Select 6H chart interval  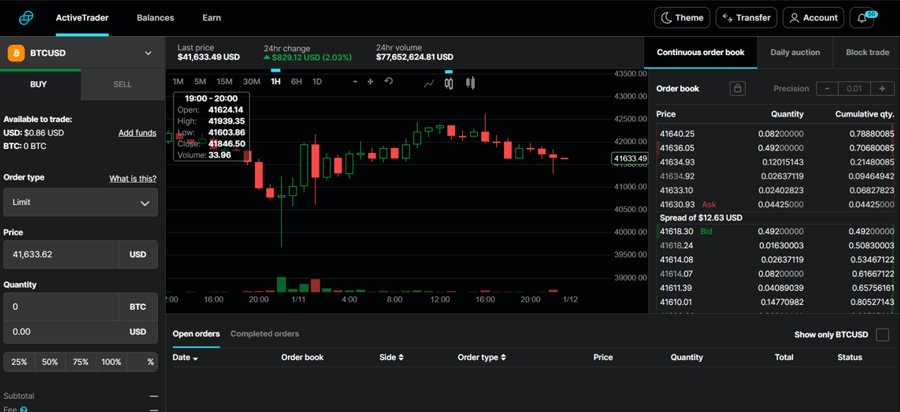[x=296, y=81]
